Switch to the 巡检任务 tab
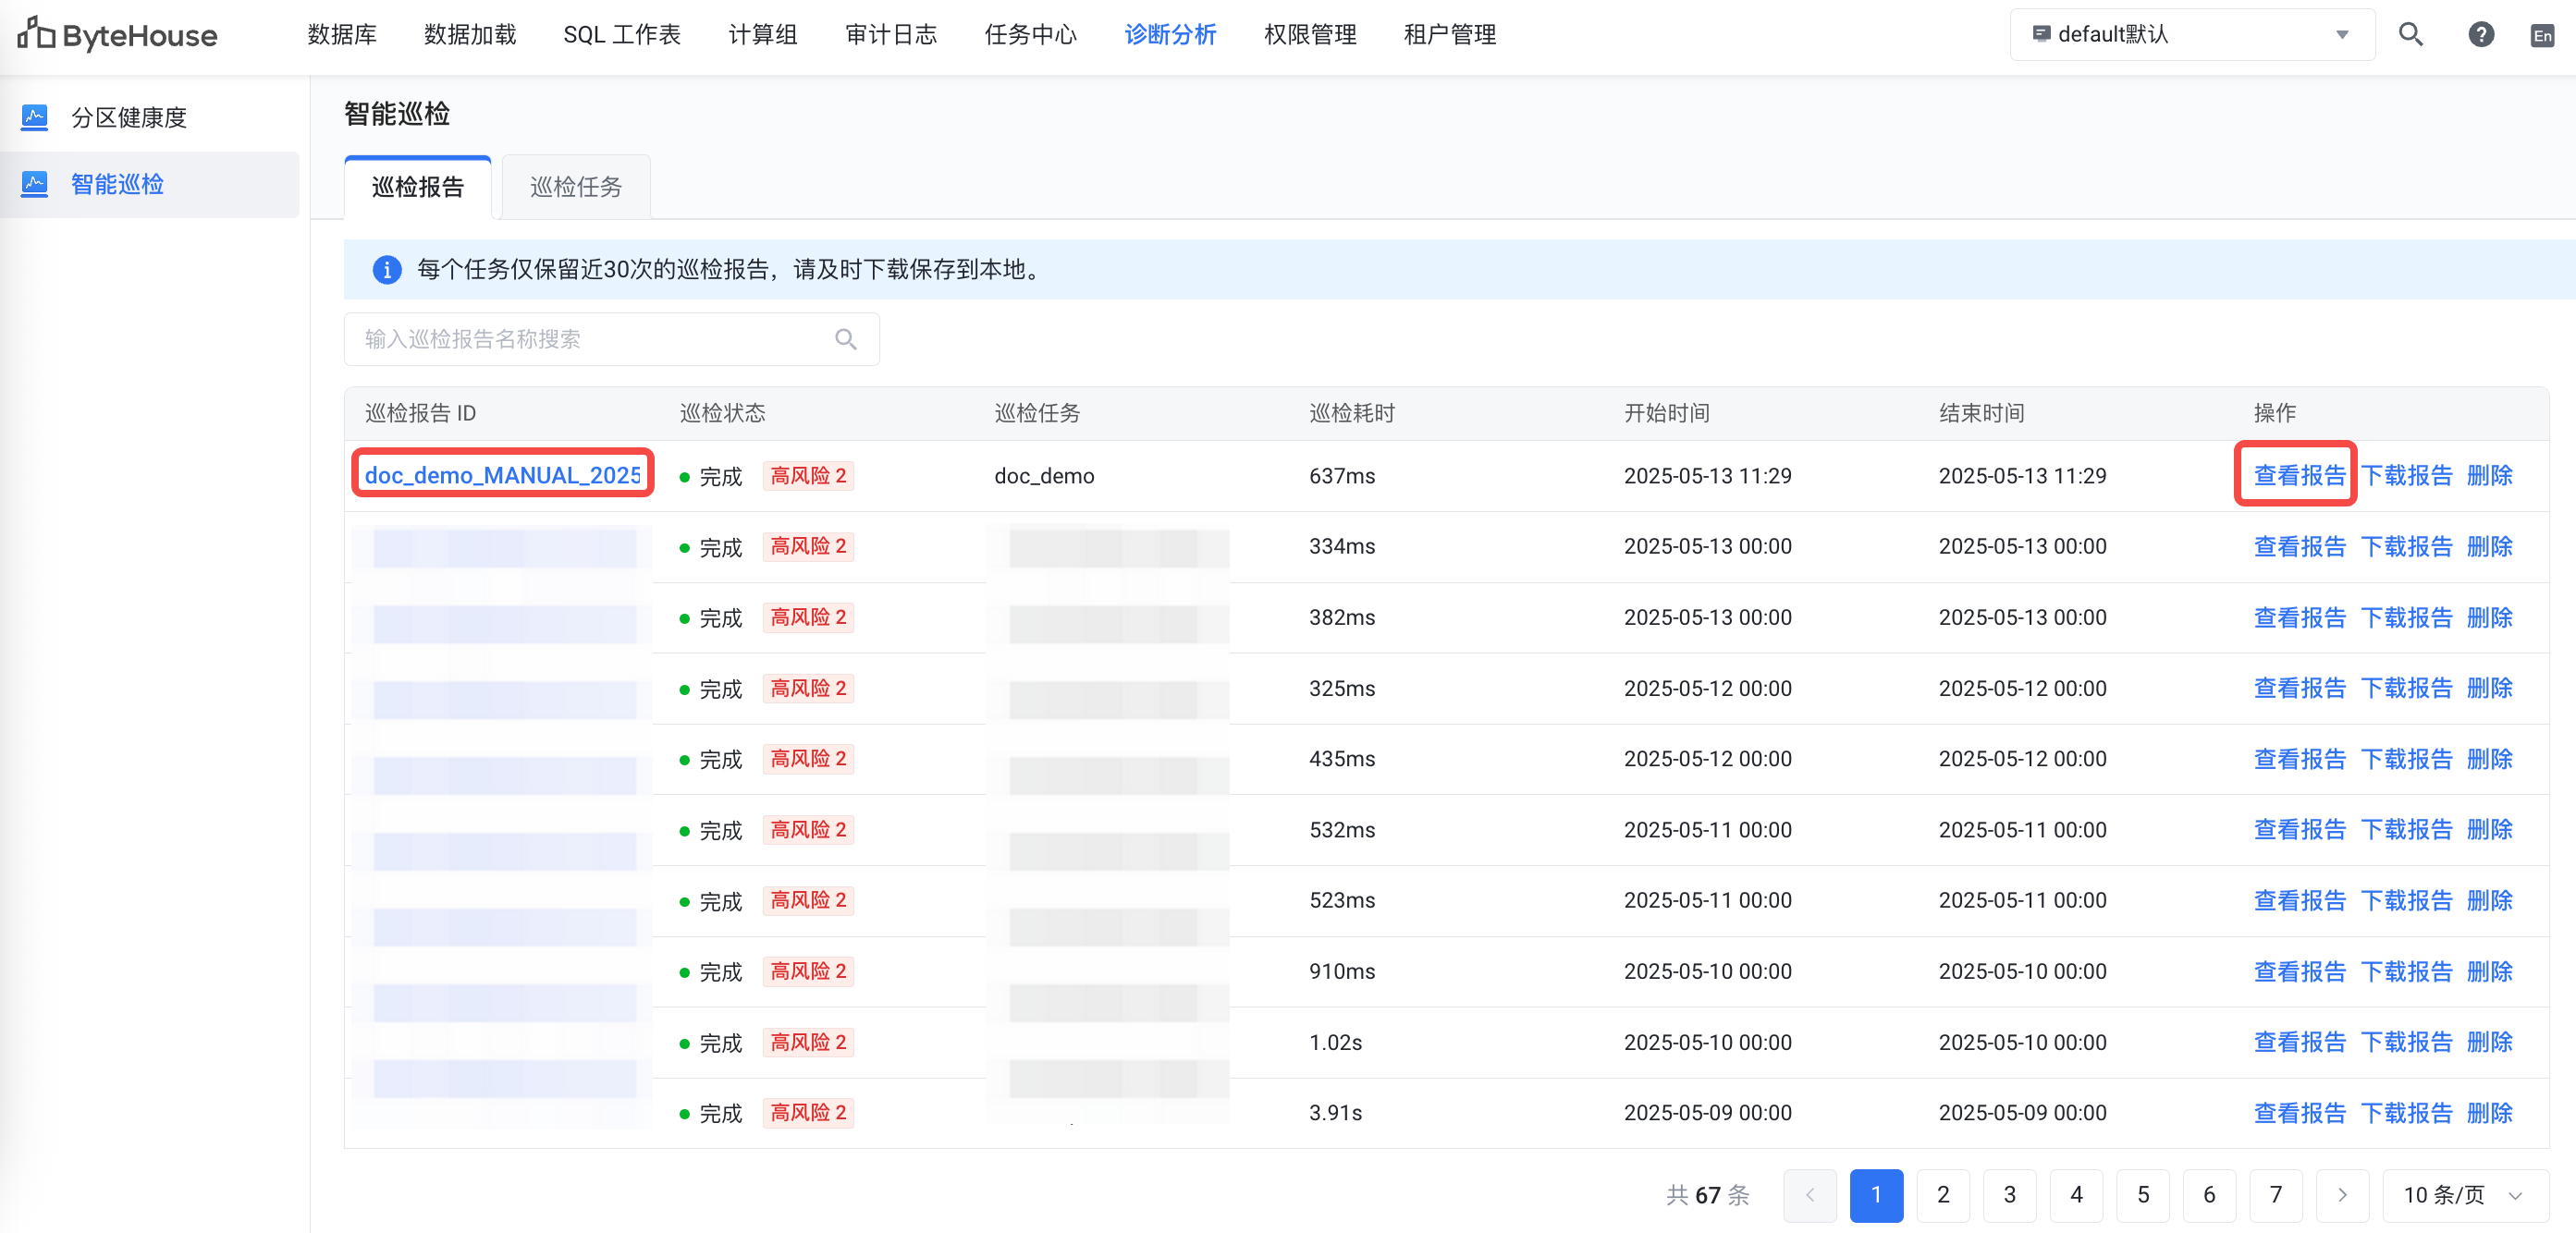This screenshot has width=2576, height=1233. pyautogui.click(x=576, y=187)
